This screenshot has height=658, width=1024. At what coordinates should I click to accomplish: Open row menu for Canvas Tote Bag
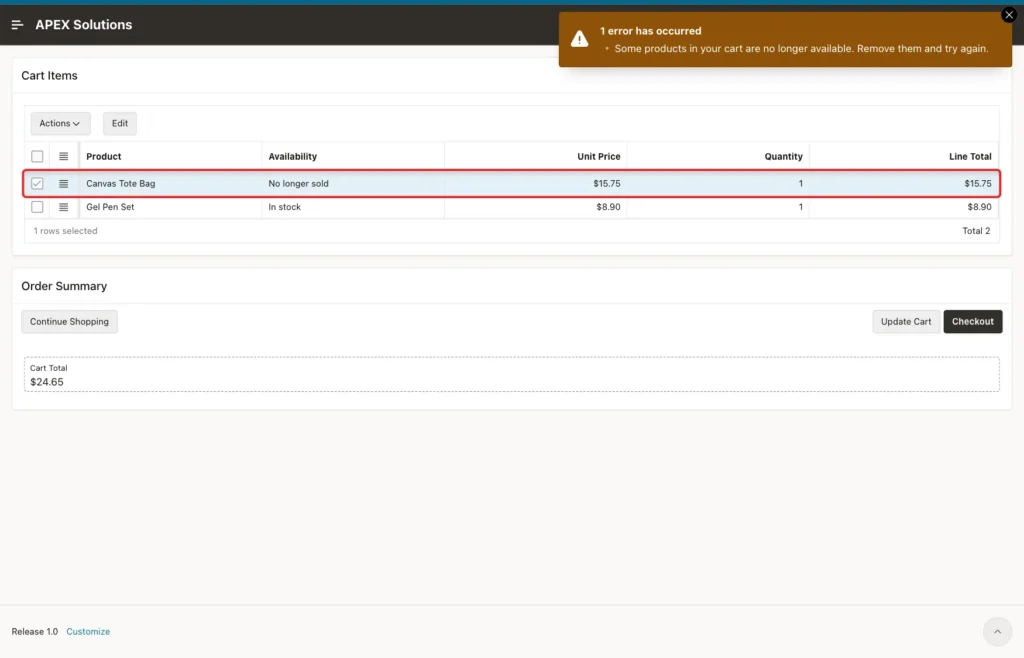[63, 184]
